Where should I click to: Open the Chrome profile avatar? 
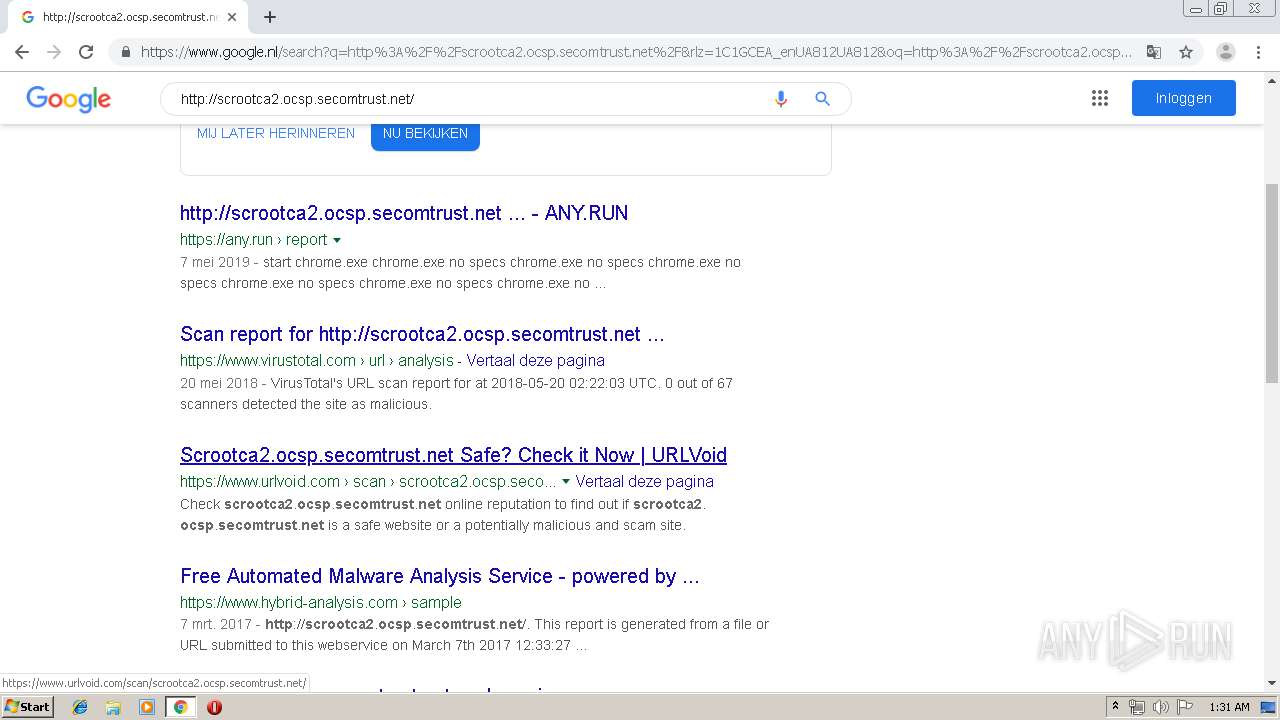coord(1225,52)
